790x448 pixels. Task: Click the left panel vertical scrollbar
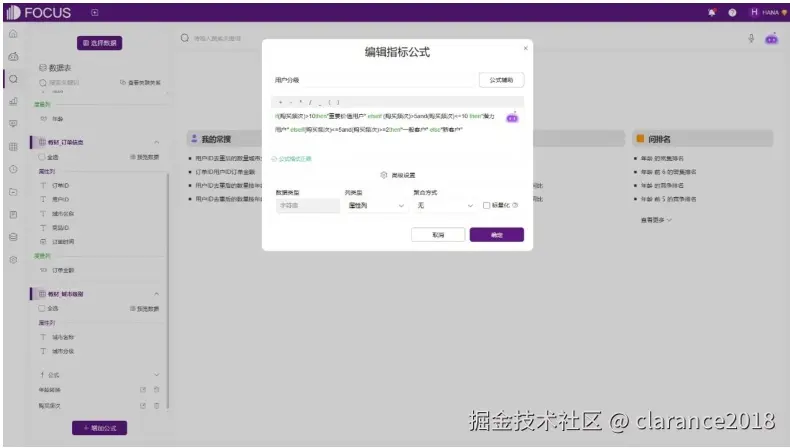tap(167, 290)
